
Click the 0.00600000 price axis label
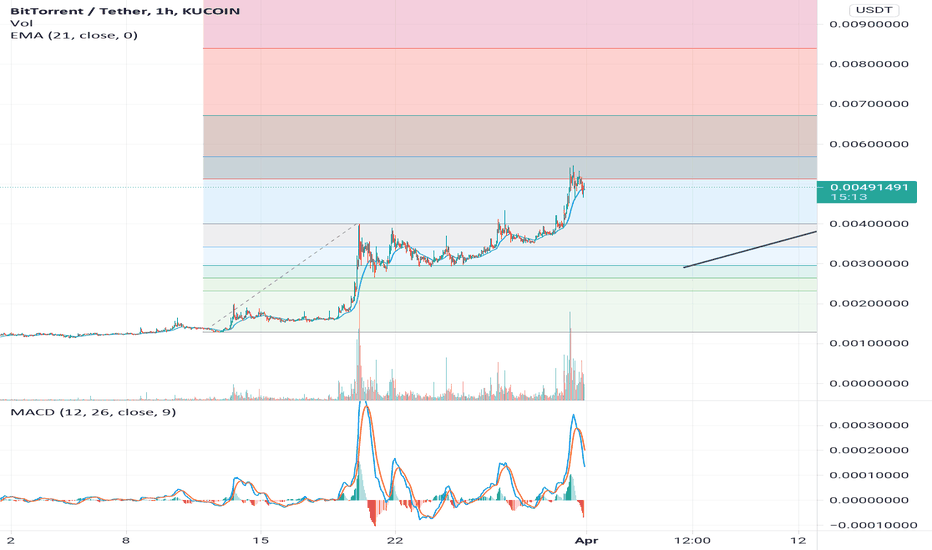(869, 144)
